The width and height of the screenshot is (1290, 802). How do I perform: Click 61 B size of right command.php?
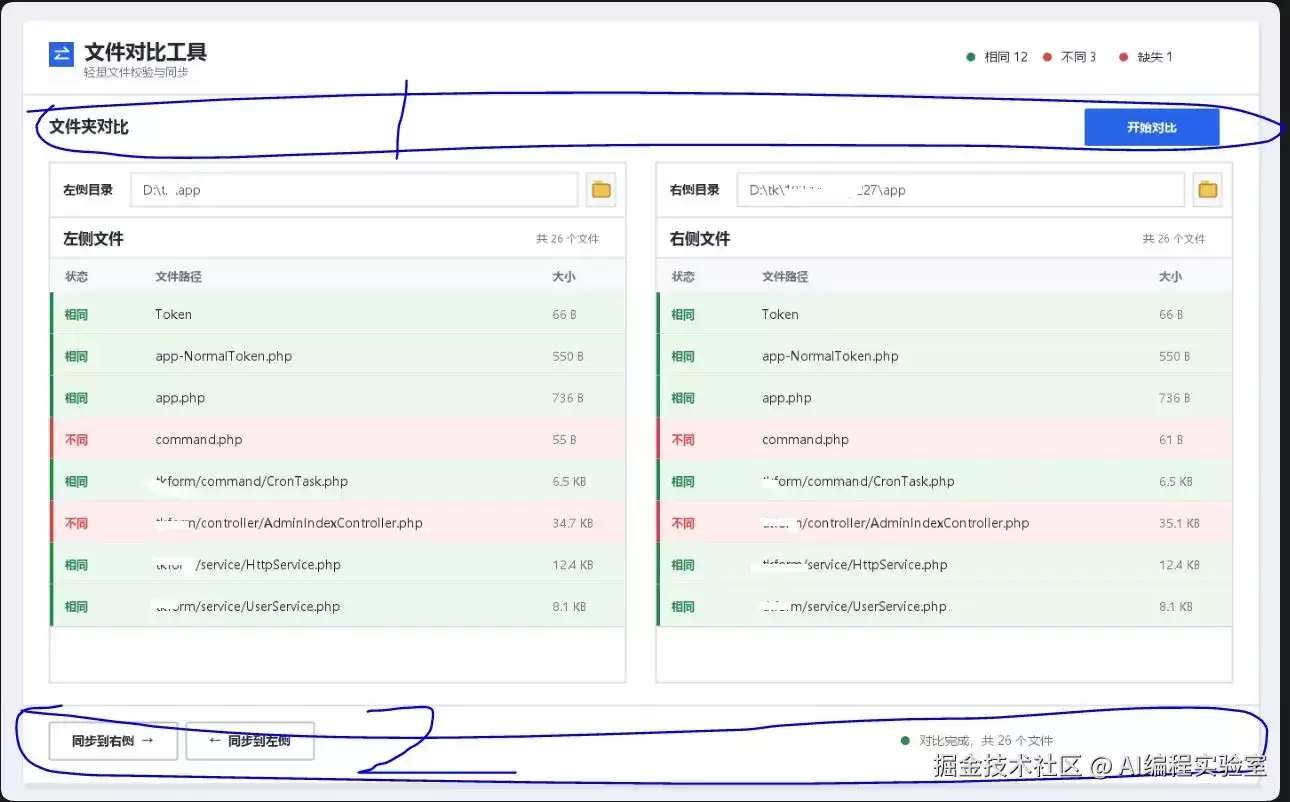tap(1172, 440)
